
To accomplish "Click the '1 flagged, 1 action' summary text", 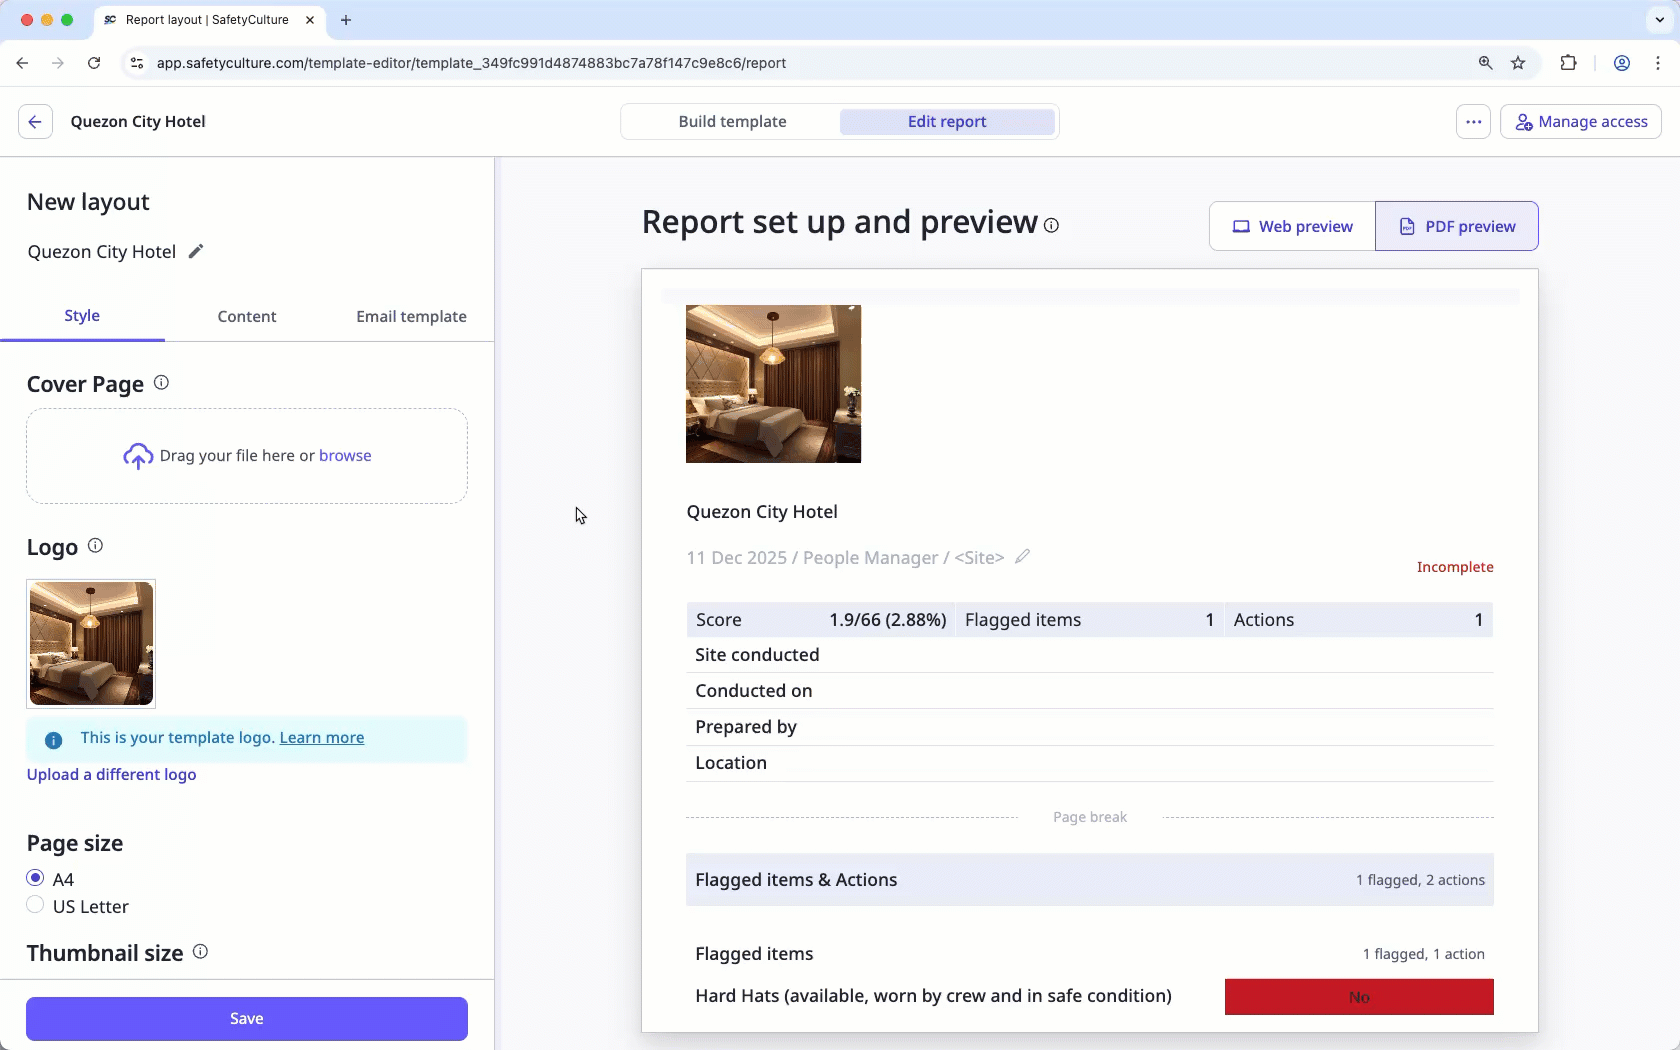I will (1423, 954).
